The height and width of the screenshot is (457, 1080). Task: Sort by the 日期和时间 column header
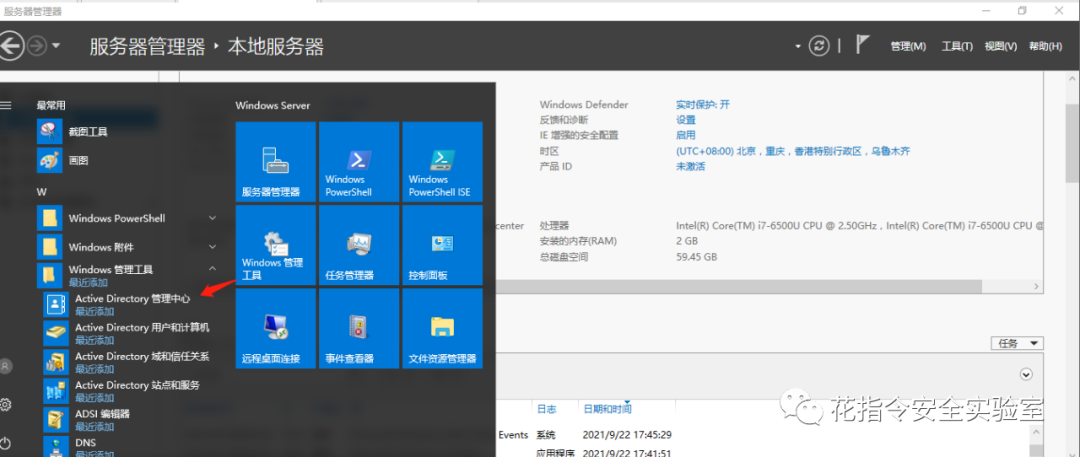(x=608, y=409)
